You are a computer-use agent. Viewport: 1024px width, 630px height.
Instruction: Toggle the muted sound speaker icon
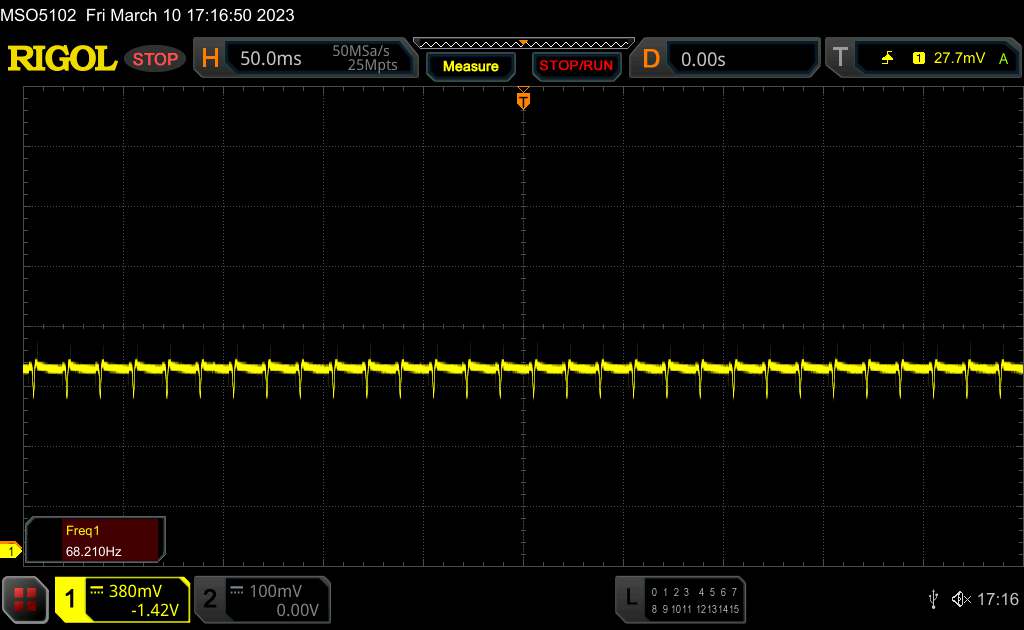961,599
